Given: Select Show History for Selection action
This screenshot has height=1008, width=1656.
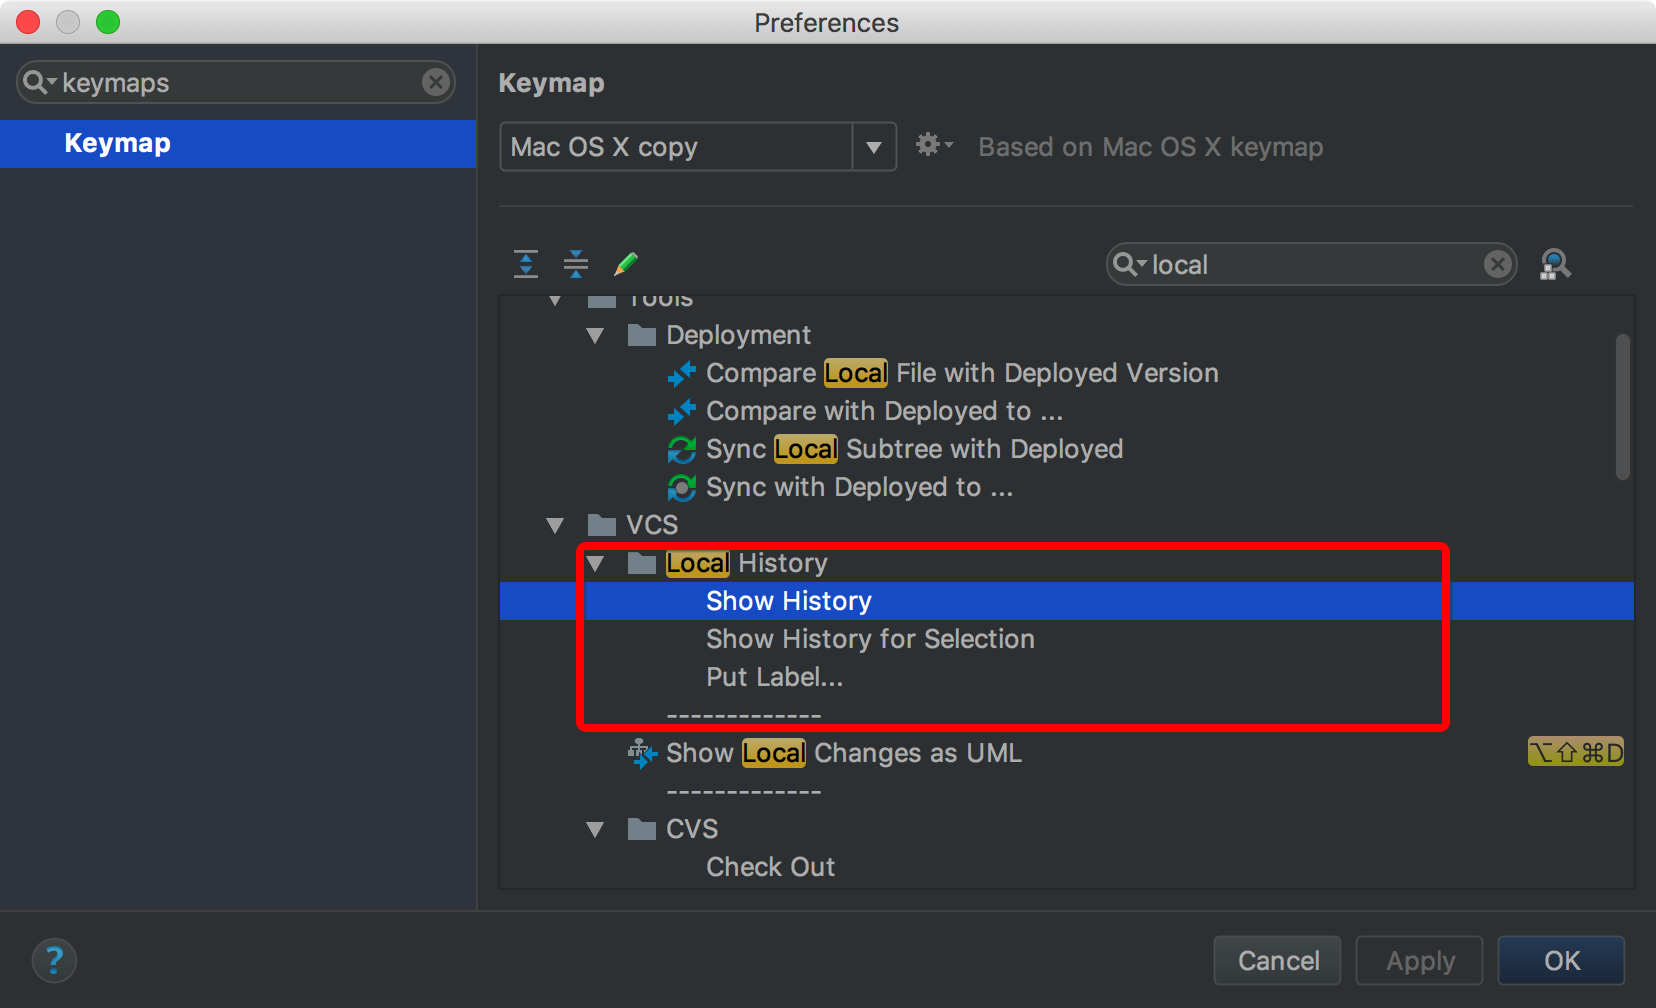Looking at the screenshot, I should pyautogui.click(x=1067, y=639).
